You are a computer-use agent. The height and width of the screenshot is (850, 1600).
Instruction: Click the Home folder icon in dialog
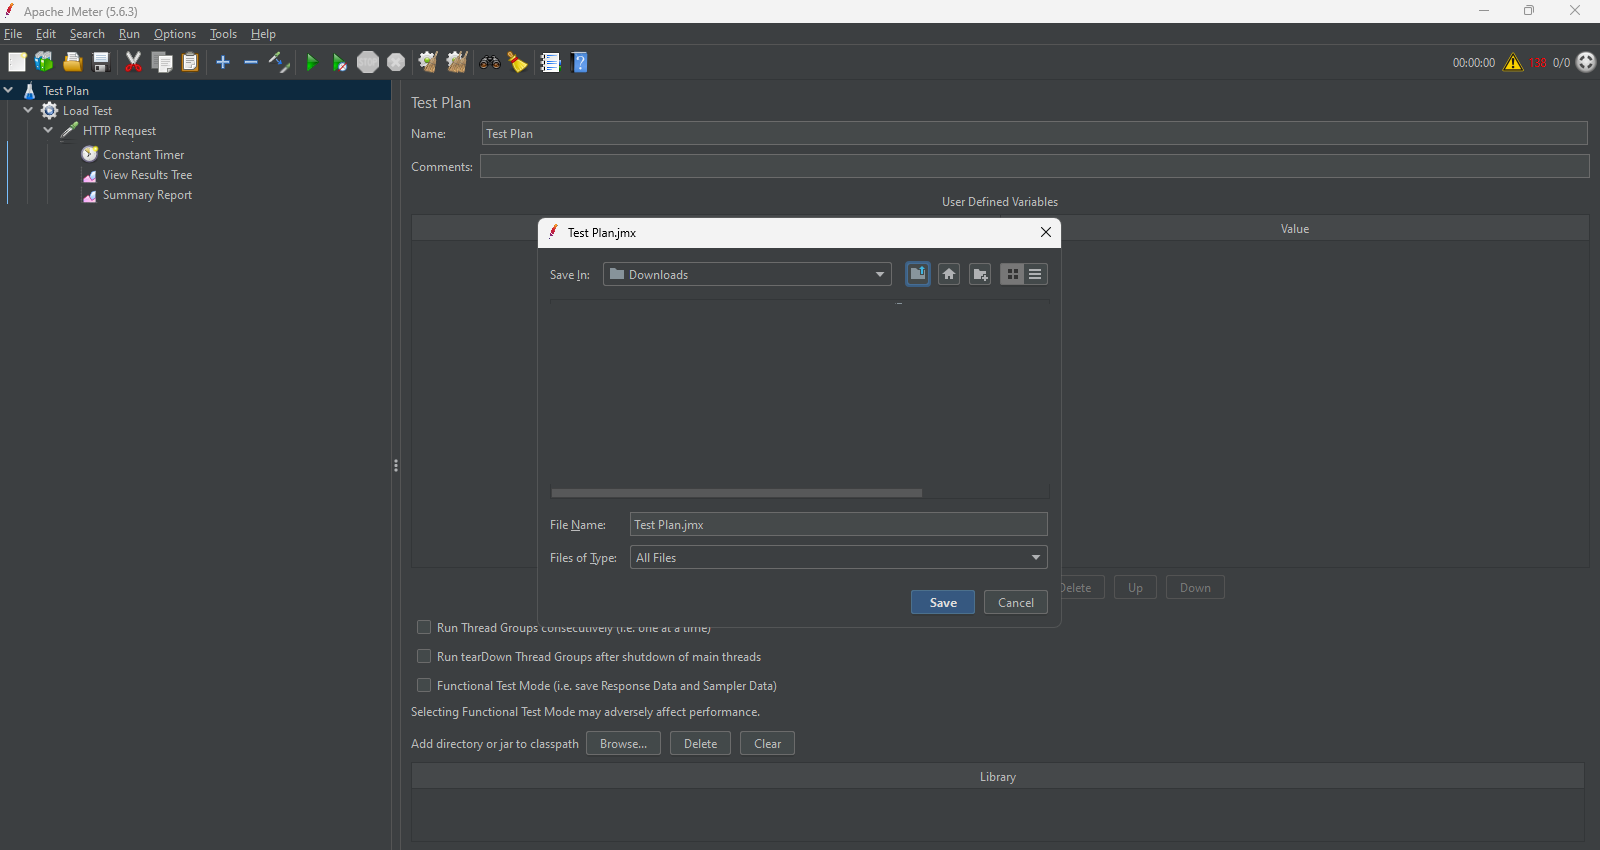949,274
